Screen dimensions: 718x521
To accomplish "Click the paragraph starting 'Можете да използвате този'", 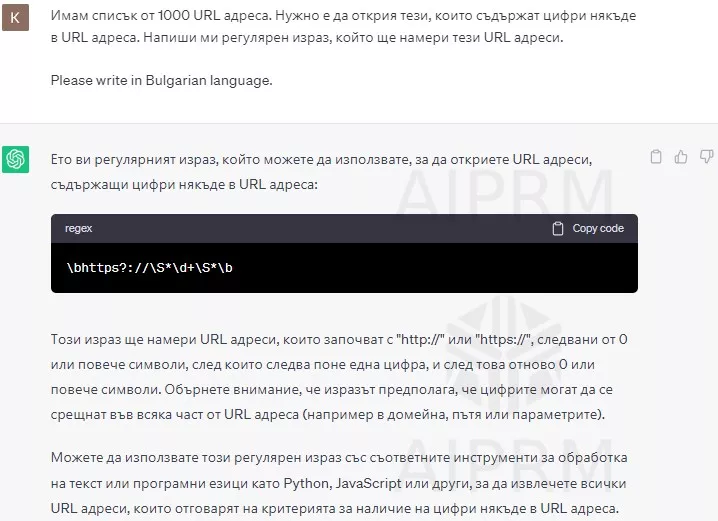I will click(339, 483).
